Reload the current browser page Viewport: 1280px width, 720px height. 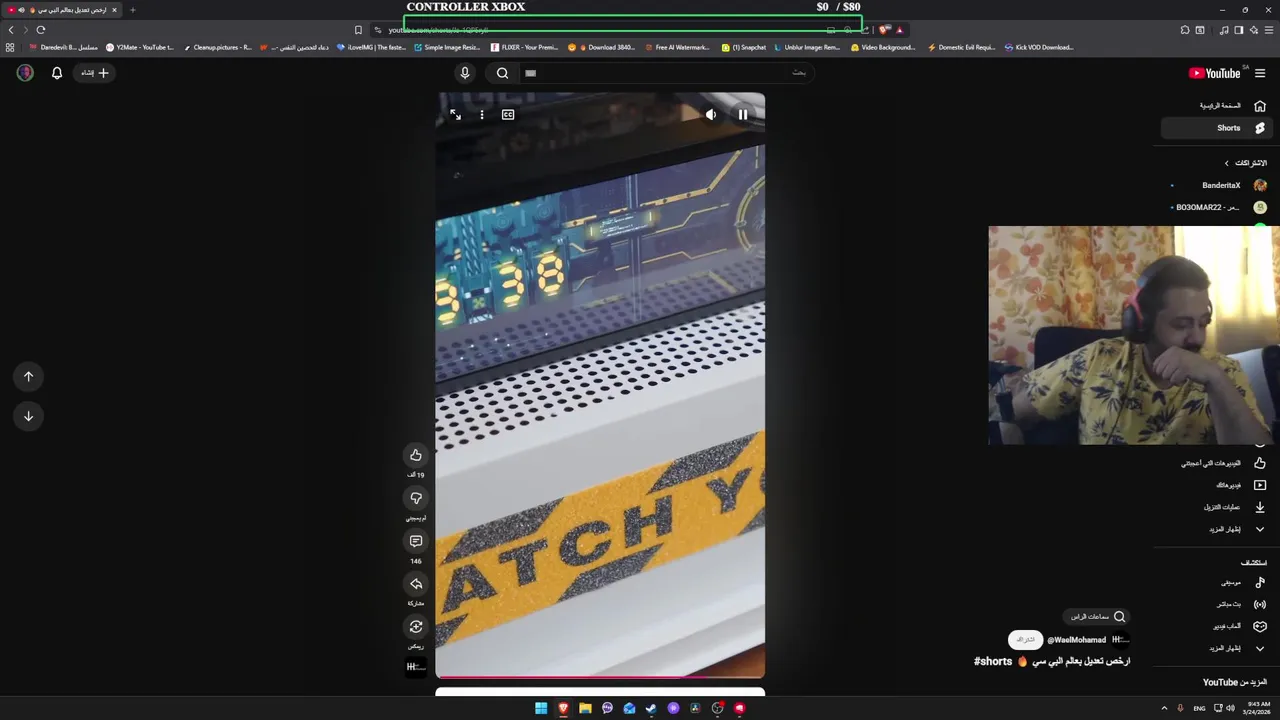[x=41, y=30]
